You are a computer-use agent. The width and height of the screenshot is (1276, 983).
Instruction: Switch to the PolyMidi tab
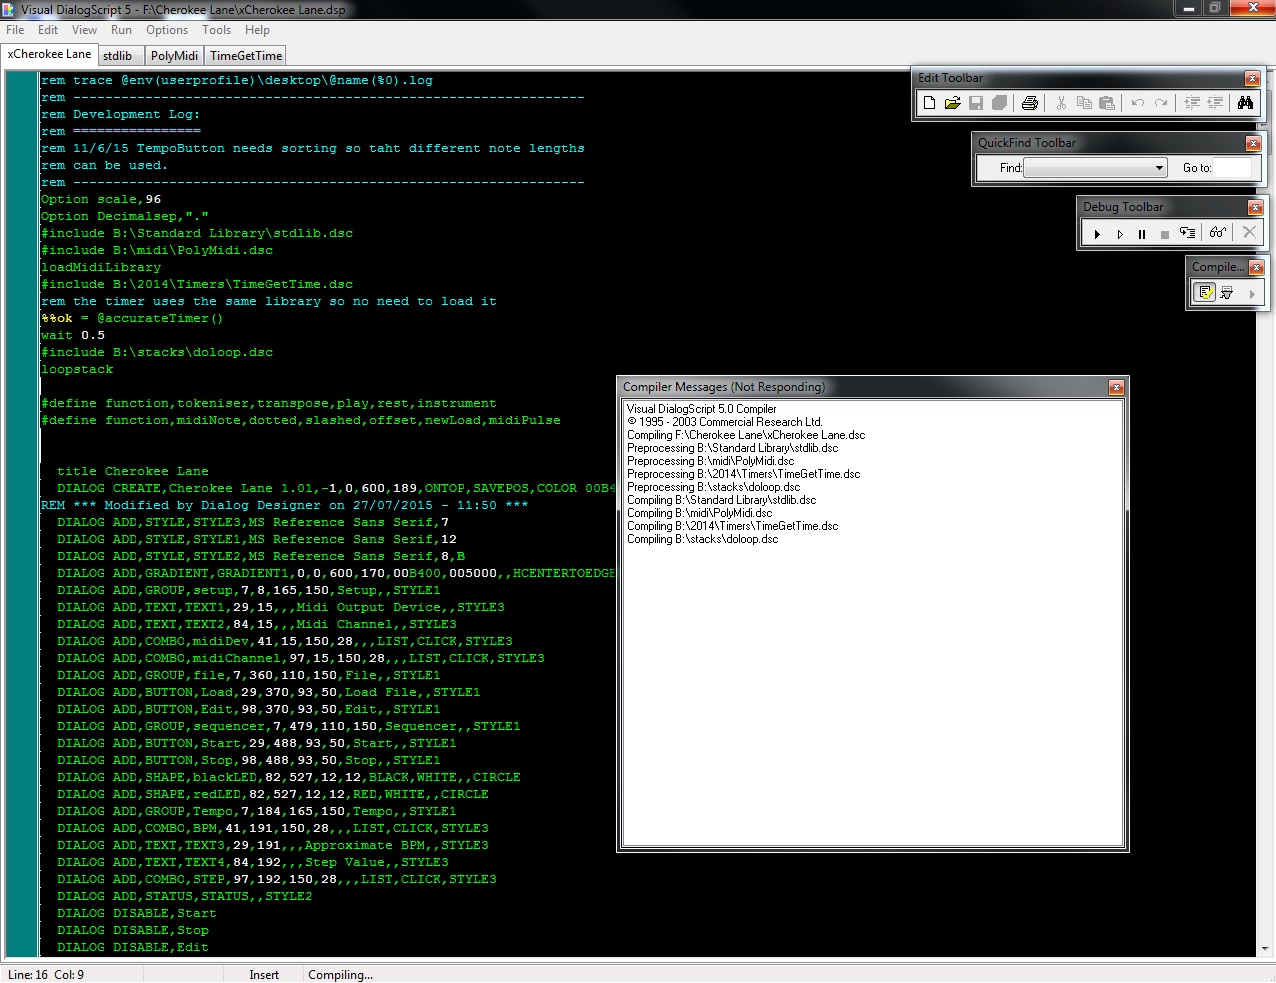pyautogui.click(x=174, y=56)
